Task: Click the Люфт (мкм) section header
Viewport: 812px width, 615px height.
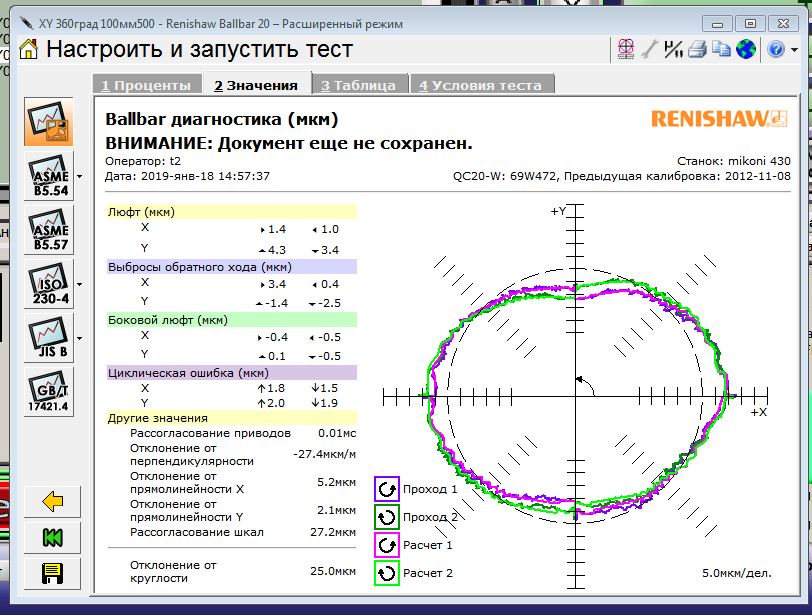Action: pos(232,212)
